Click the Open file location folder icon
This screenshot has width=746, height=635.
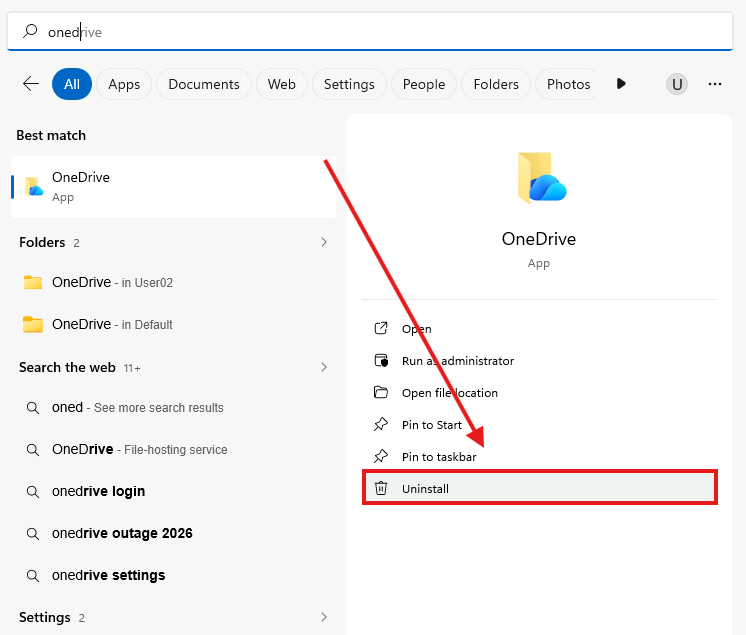click(x=381, y=392)
